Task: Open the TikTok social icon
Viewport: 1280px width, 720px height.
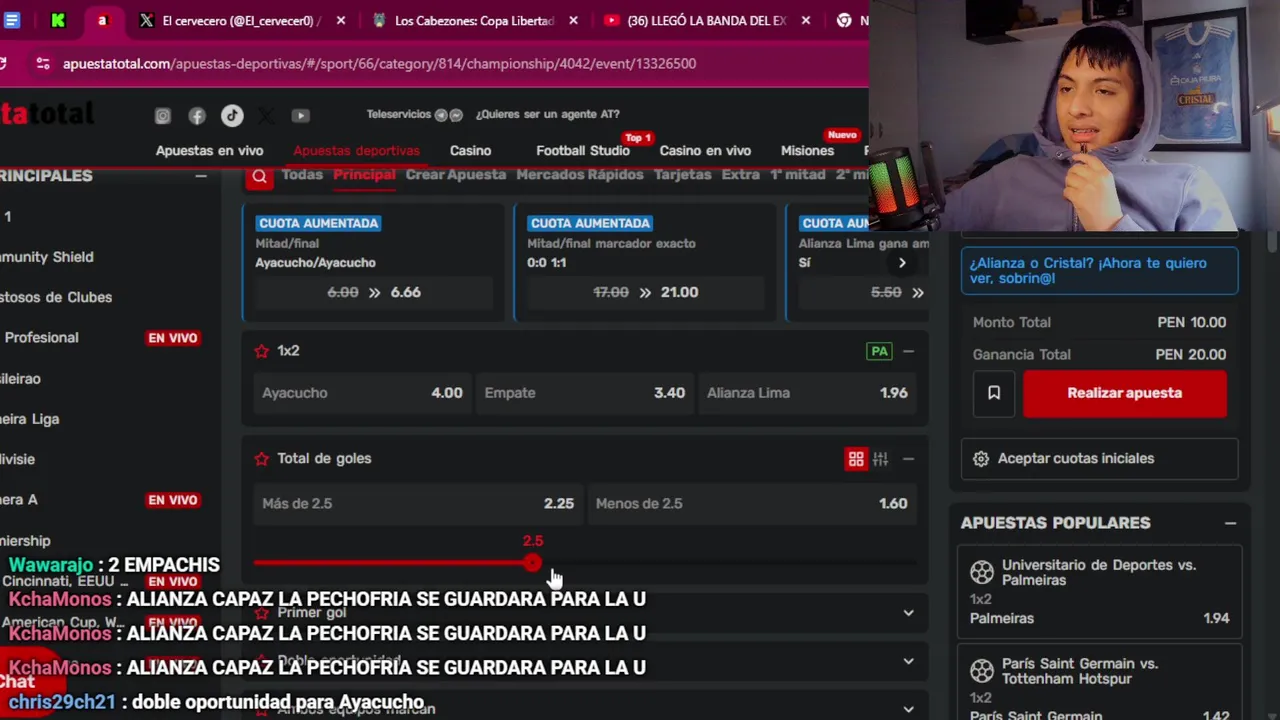Action: pos(232,115)
